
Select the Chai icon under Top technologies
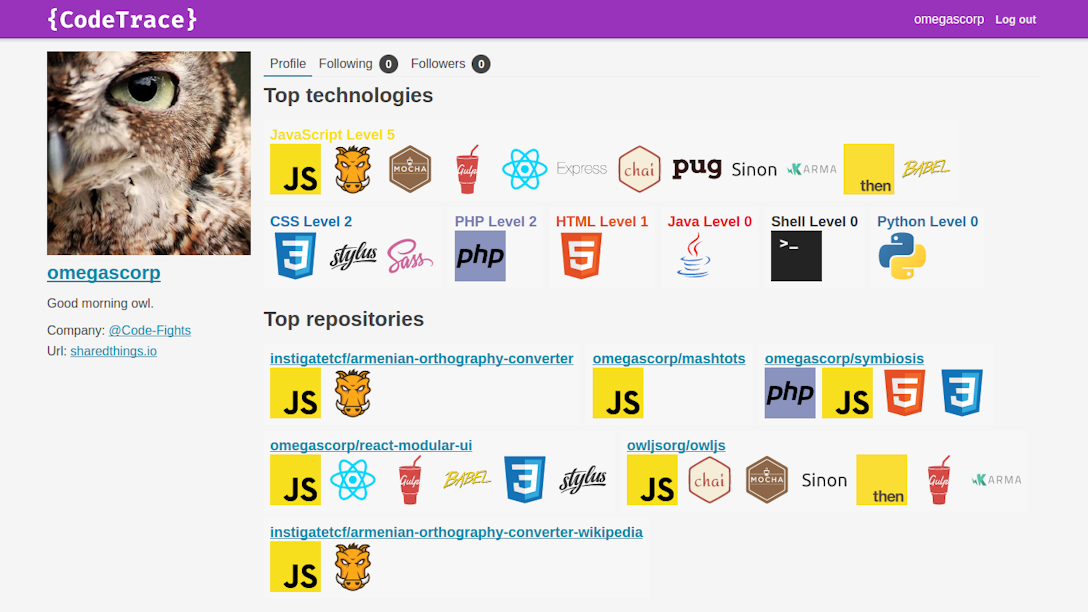click(x=640, y=169)
